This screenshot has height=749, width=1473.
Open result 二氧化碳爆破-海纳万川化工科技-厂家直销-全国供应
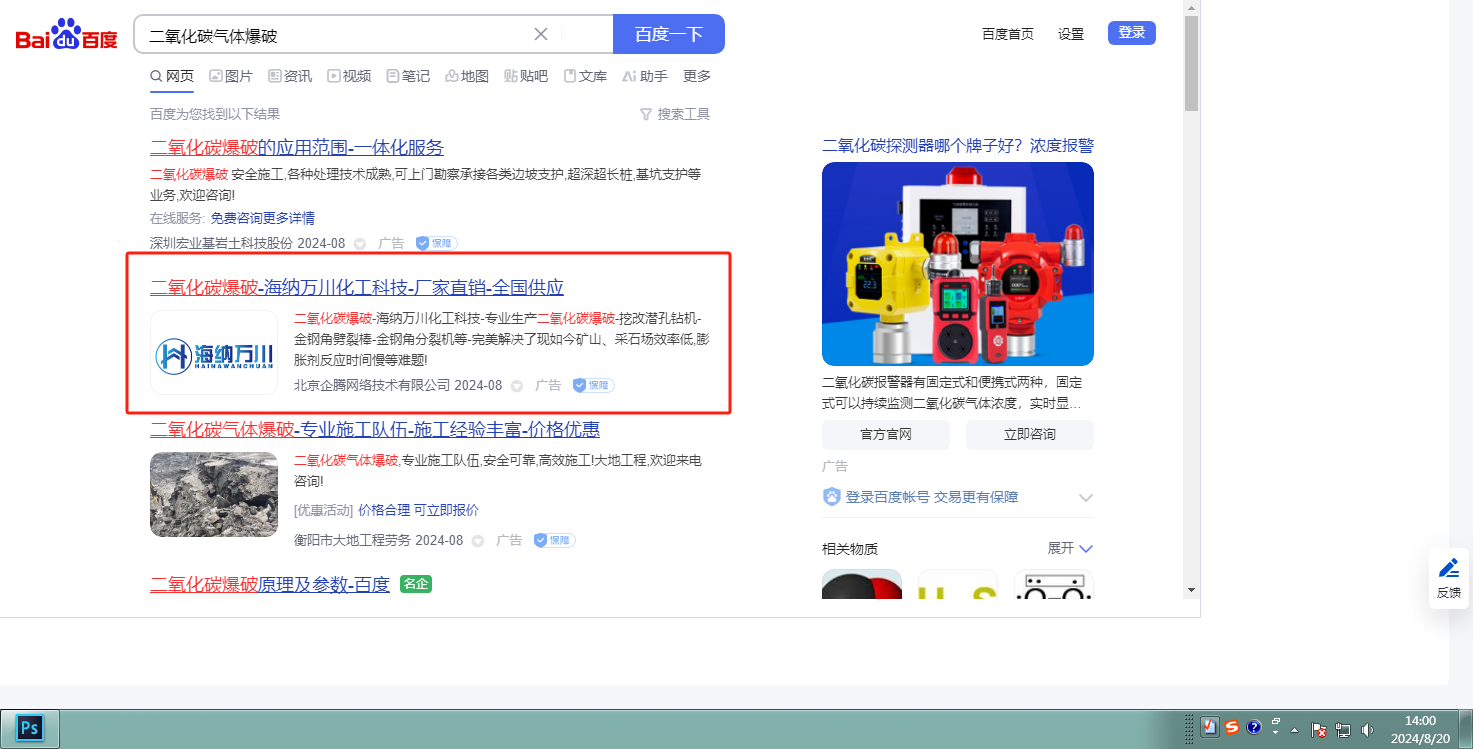tap(357, 288)
